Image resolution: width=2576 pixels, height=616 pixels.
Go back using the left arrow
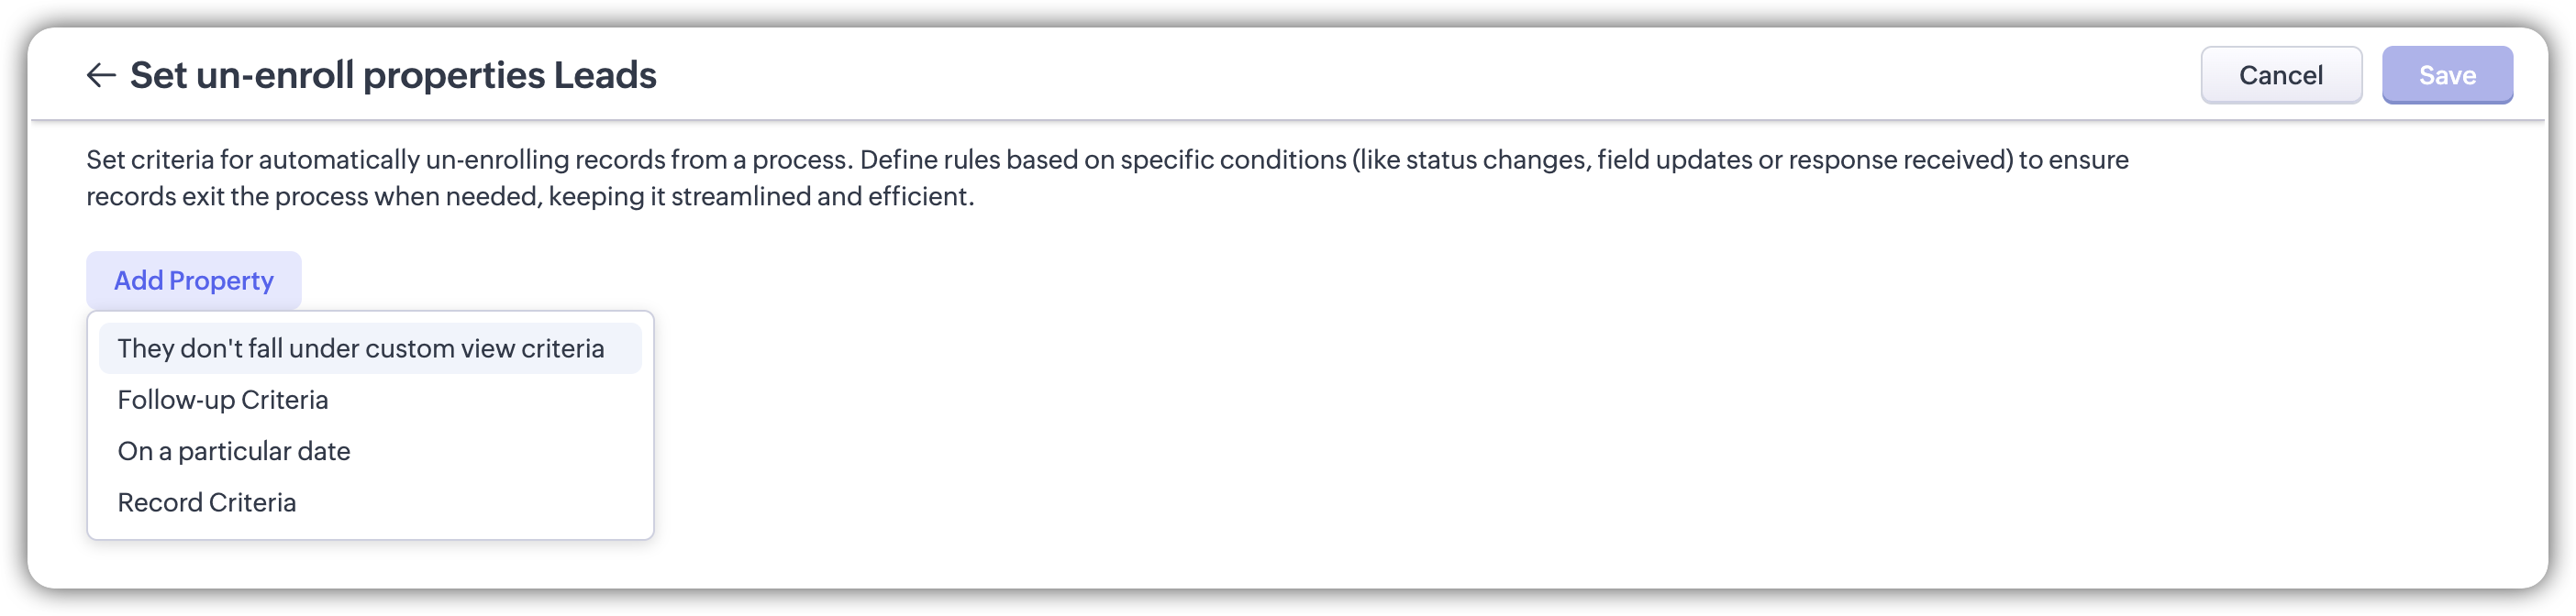click(x=101, y=75)
